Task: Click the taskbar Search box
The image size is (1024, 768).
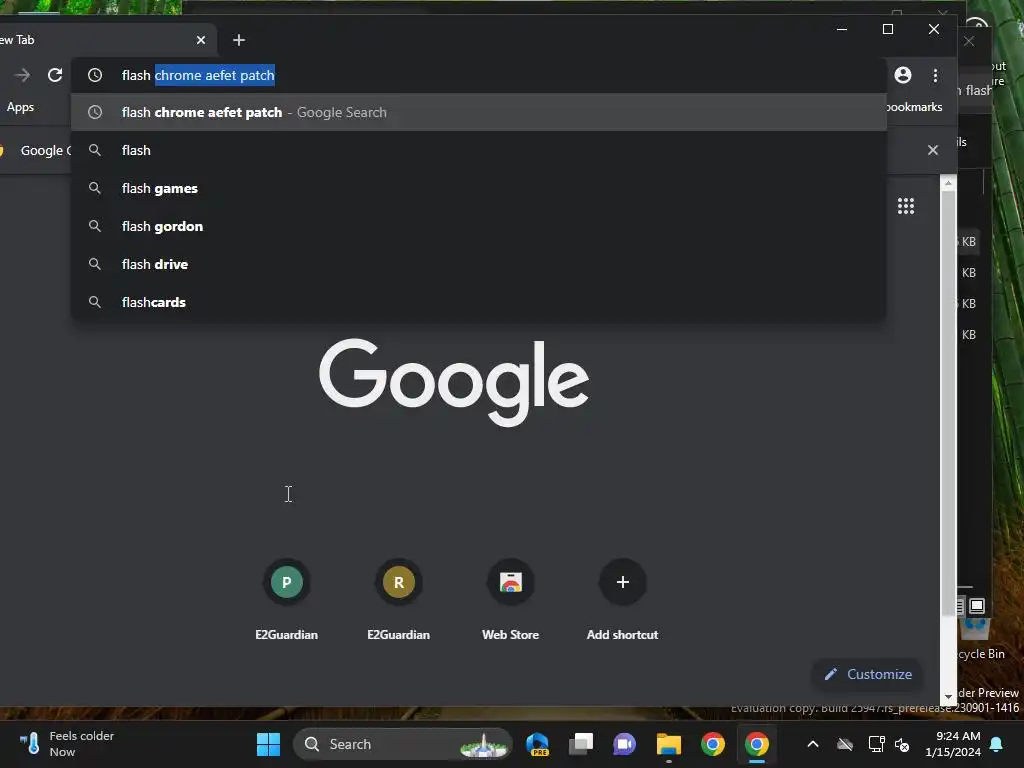Action: coord(402,744)
